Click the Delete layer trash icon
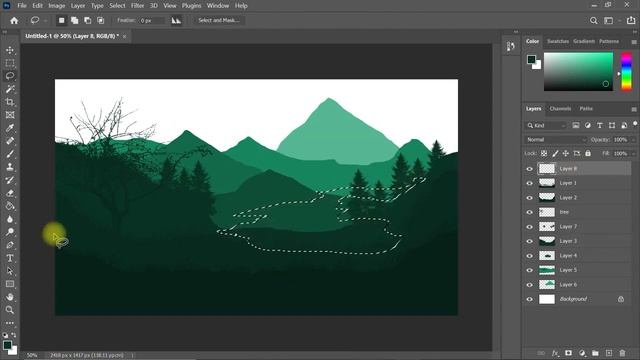The image size is (640, 360). (x=622, y=353)
